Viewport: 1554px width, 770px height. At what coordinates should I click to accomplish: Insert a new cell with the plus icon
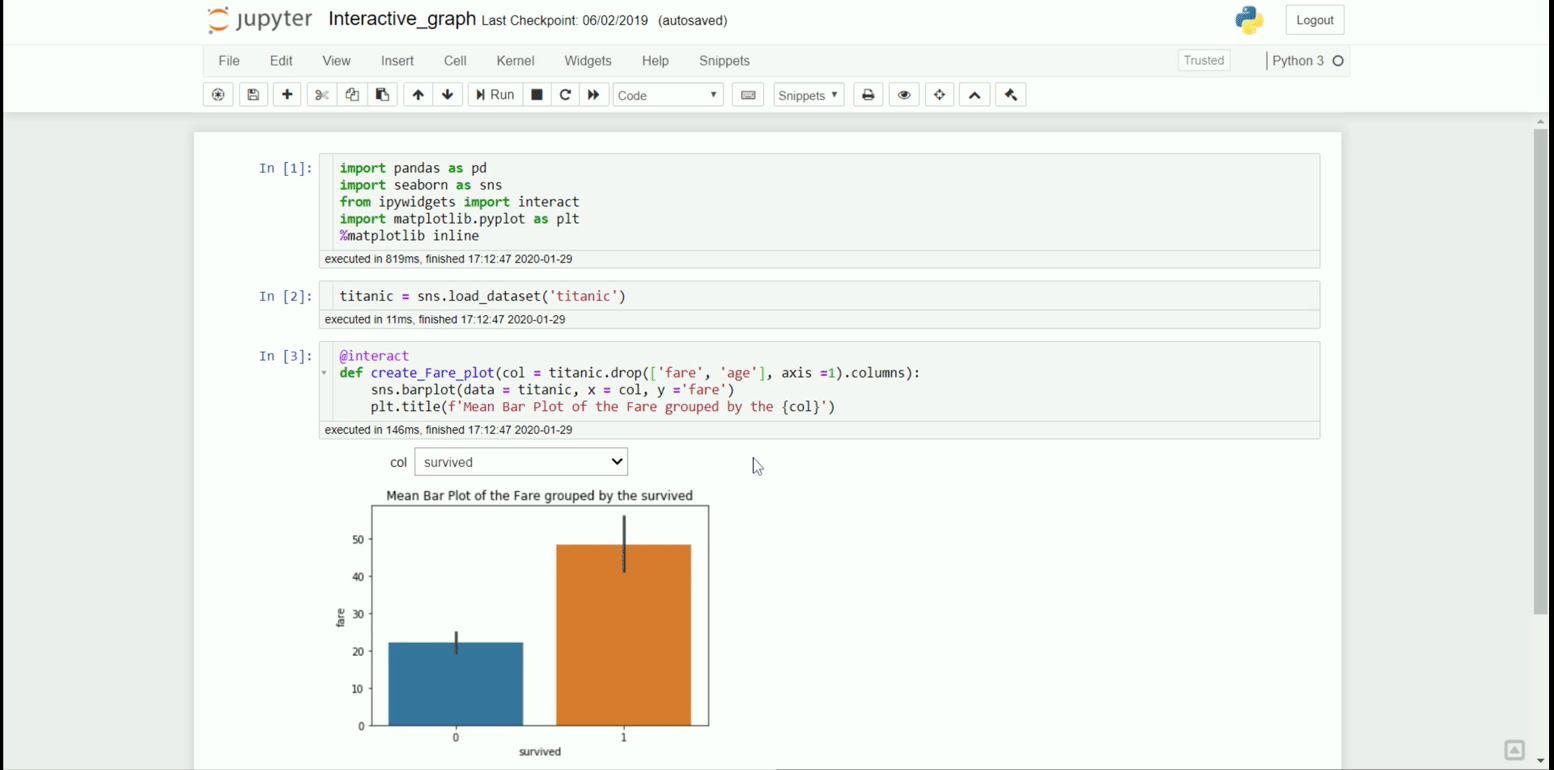287,94
